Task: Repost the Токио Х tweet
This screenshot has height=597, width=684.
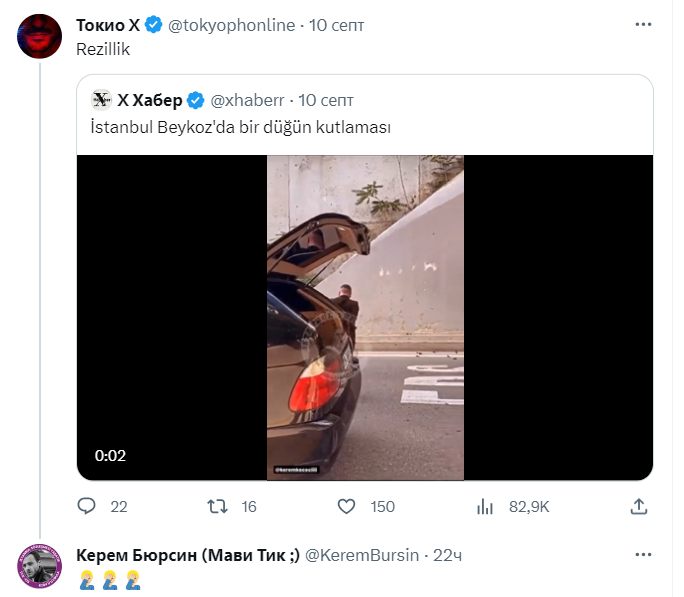Action: (x=217, y=507)
